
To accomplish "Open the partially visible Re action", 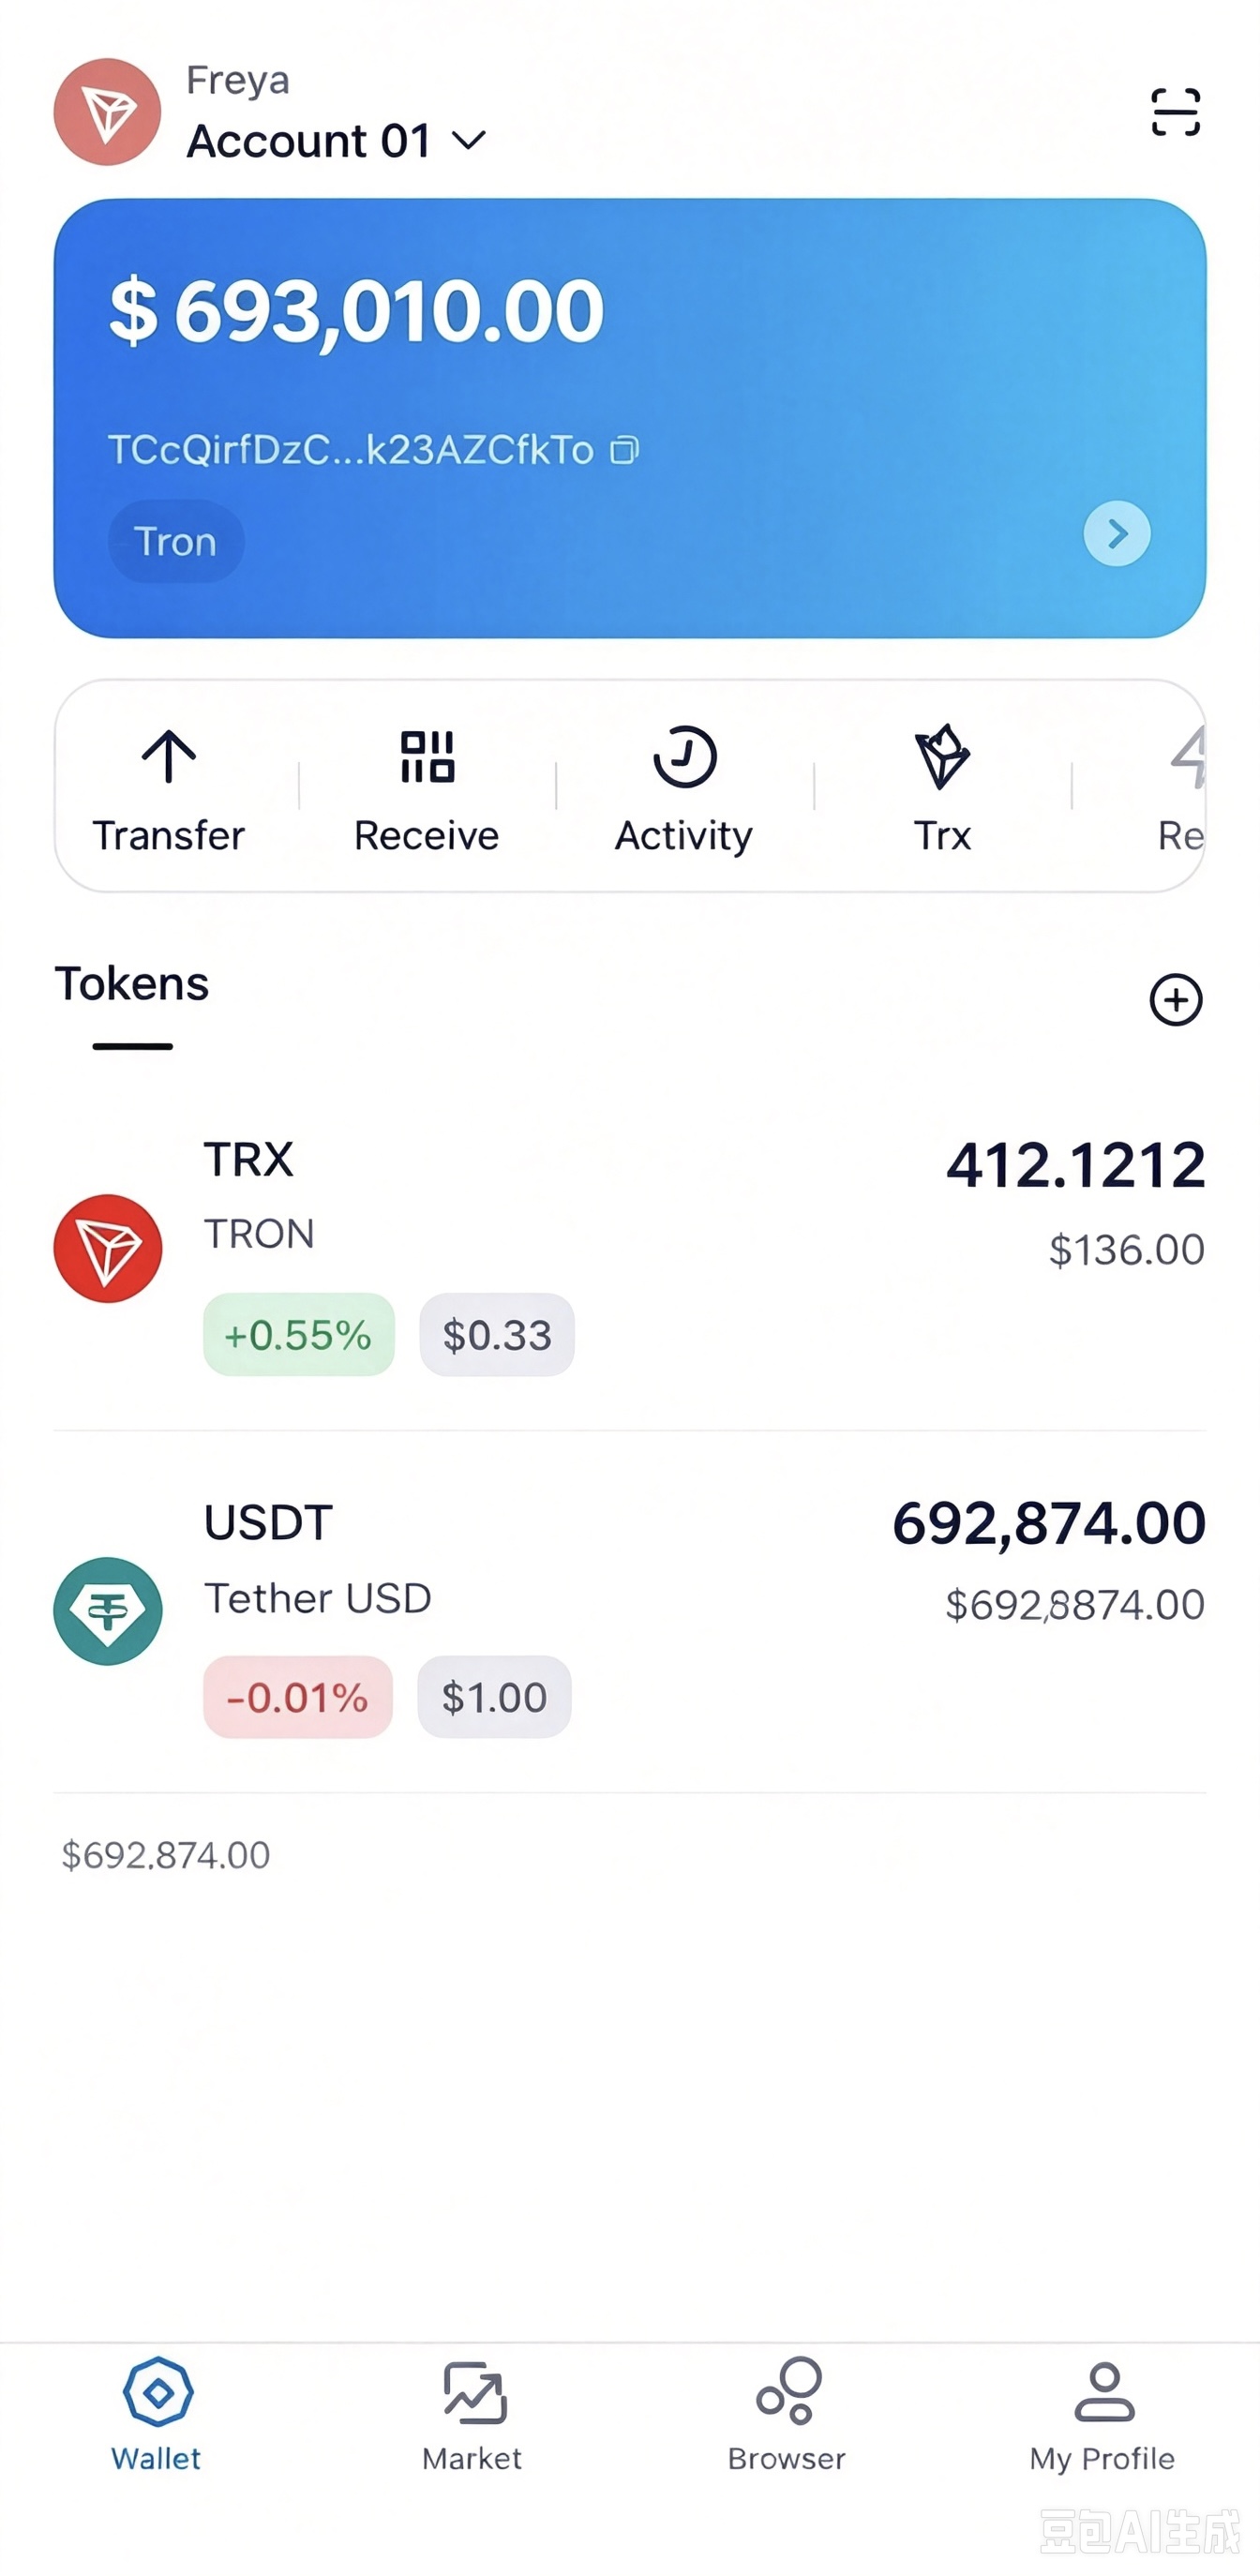I will point(1183,790).
